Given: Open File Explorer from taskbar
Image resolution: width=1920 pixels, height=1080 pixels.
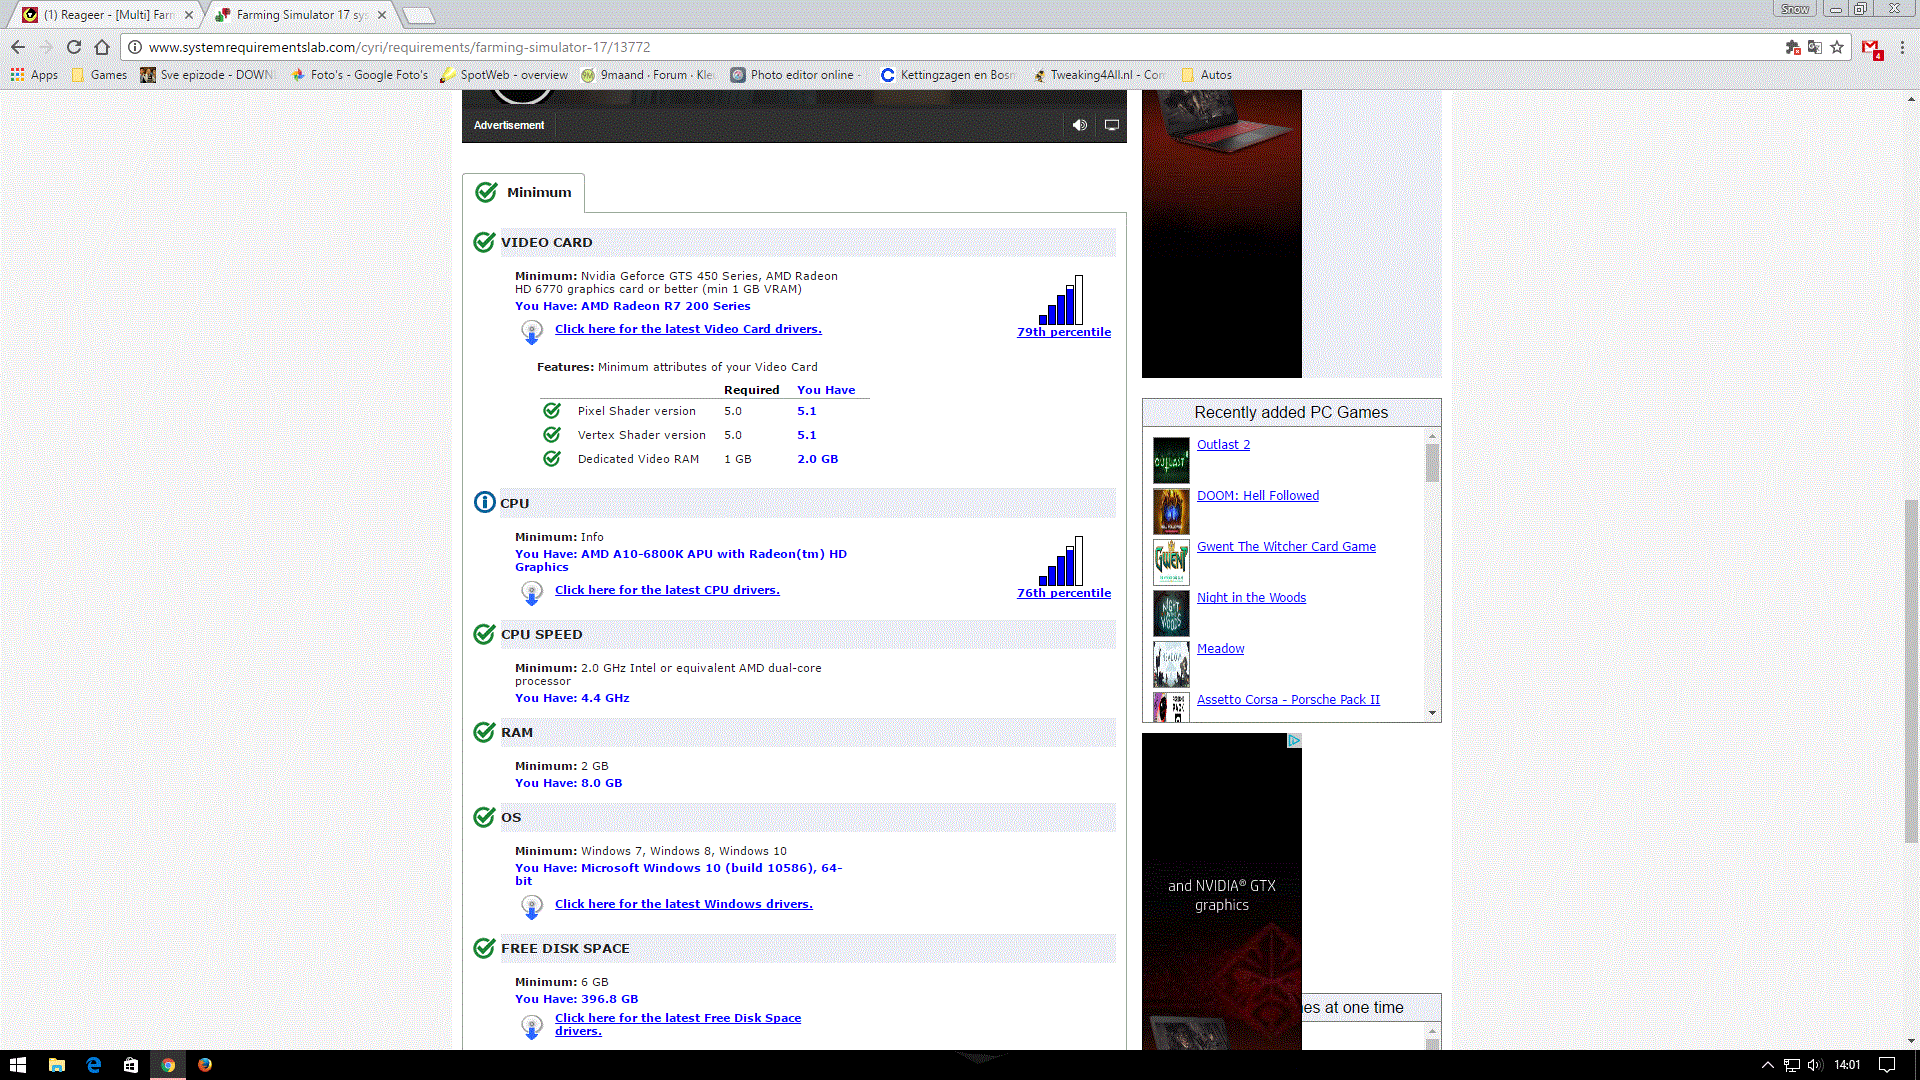Looking at the screenshot, I should click(57, 1065).
